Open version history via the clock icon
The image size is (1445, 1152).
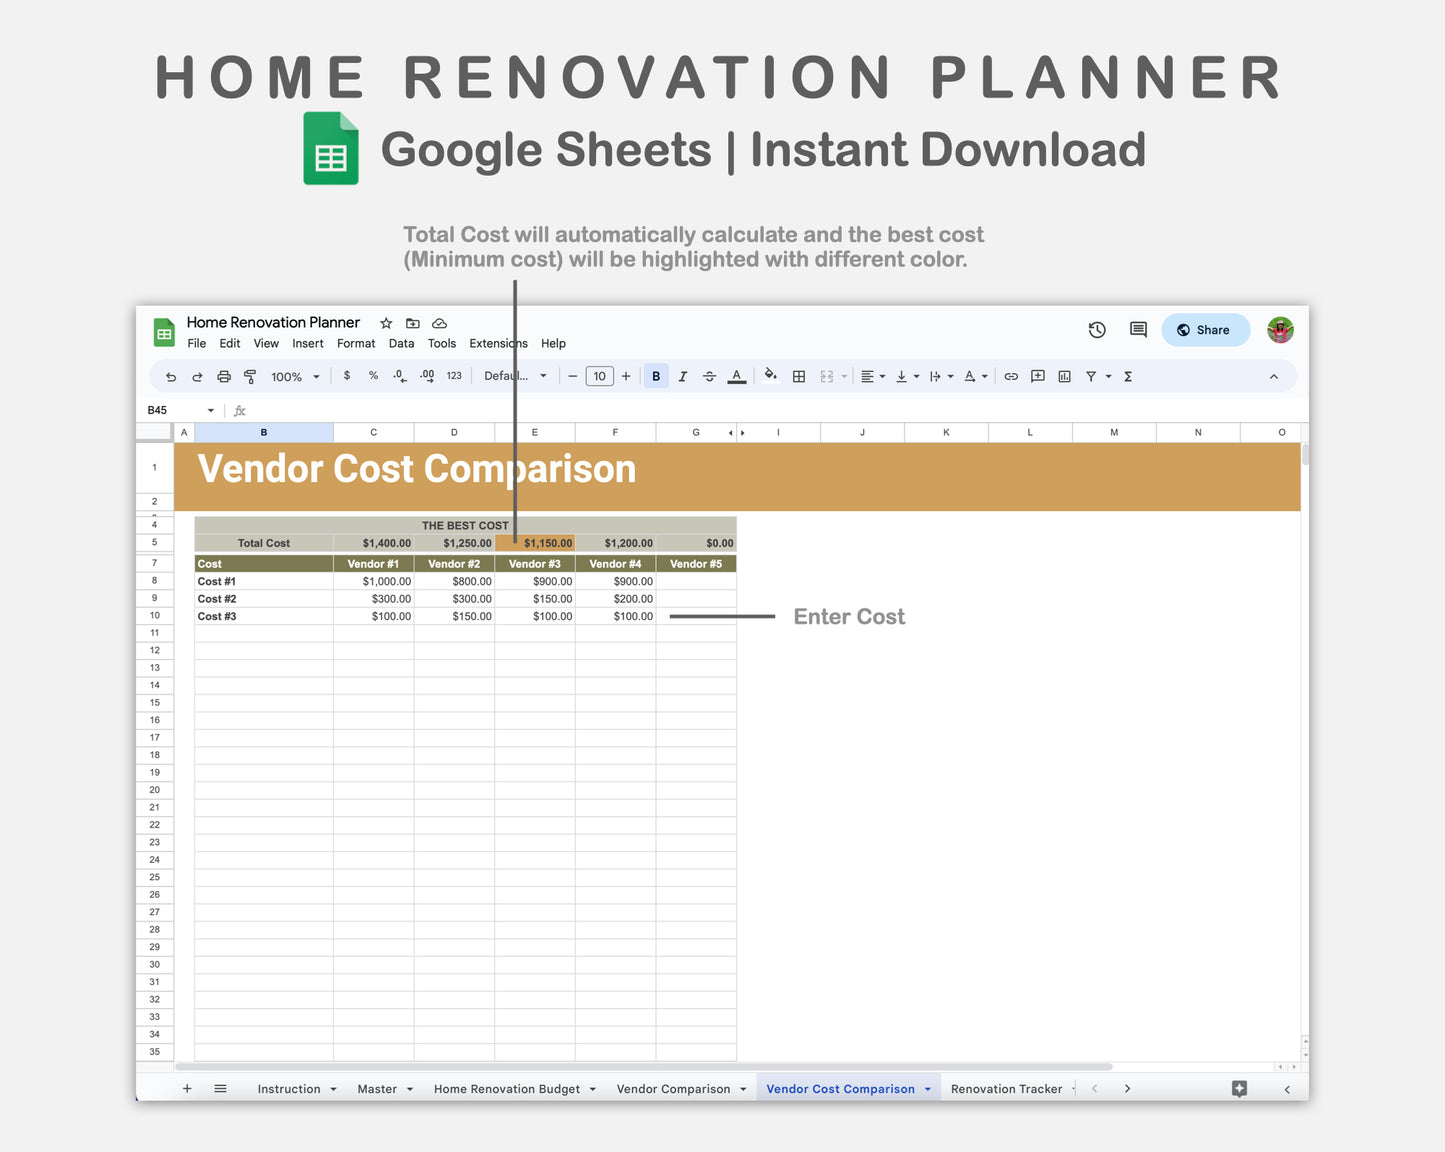[1097, 330]
